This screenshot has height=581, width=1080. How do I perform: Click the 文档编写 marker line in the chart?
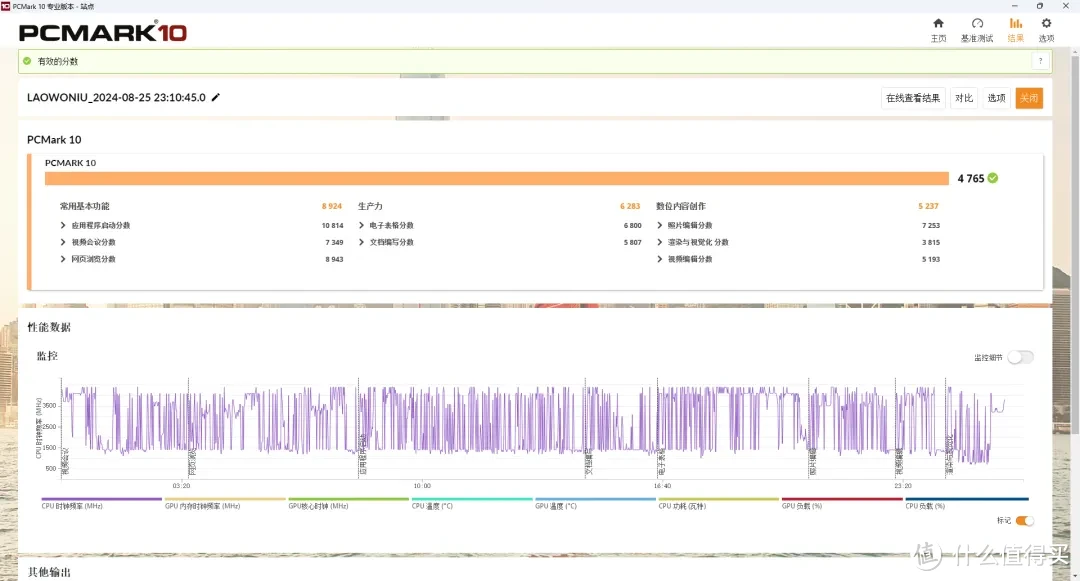tap(585, 427)
